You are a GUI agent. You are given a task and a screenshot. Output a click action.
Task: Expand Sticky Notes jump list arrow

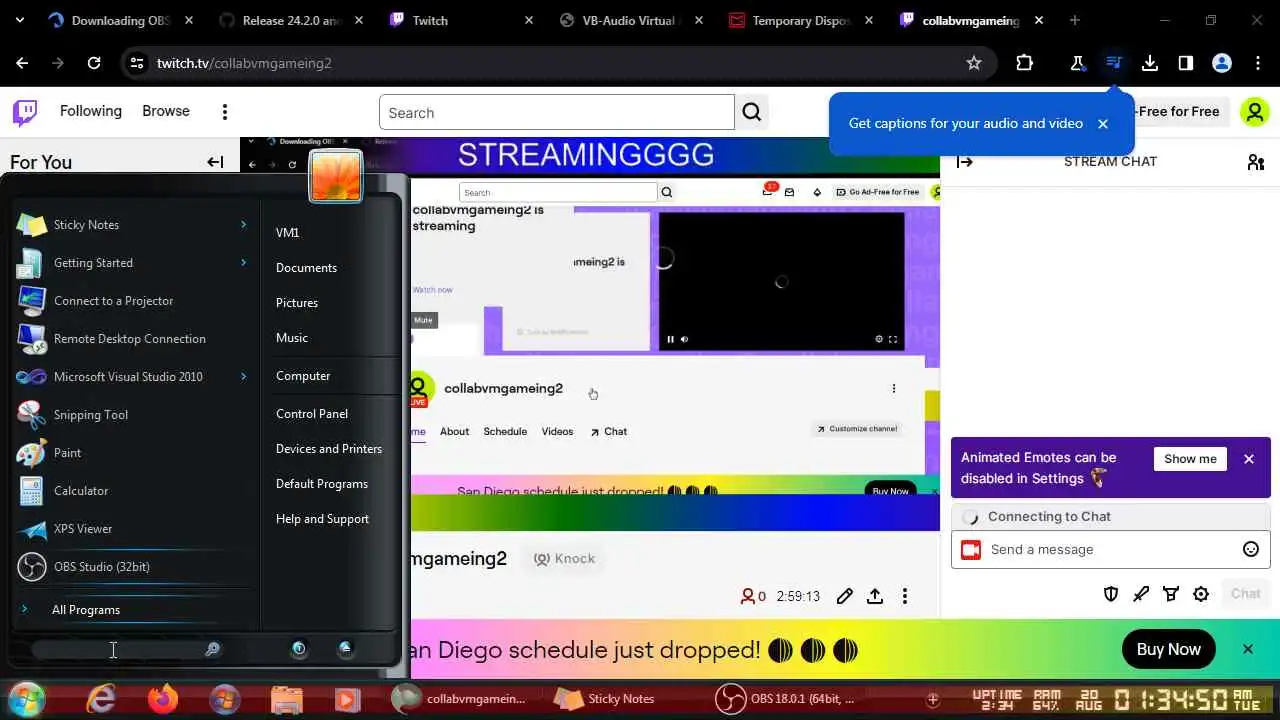(243, 224)
